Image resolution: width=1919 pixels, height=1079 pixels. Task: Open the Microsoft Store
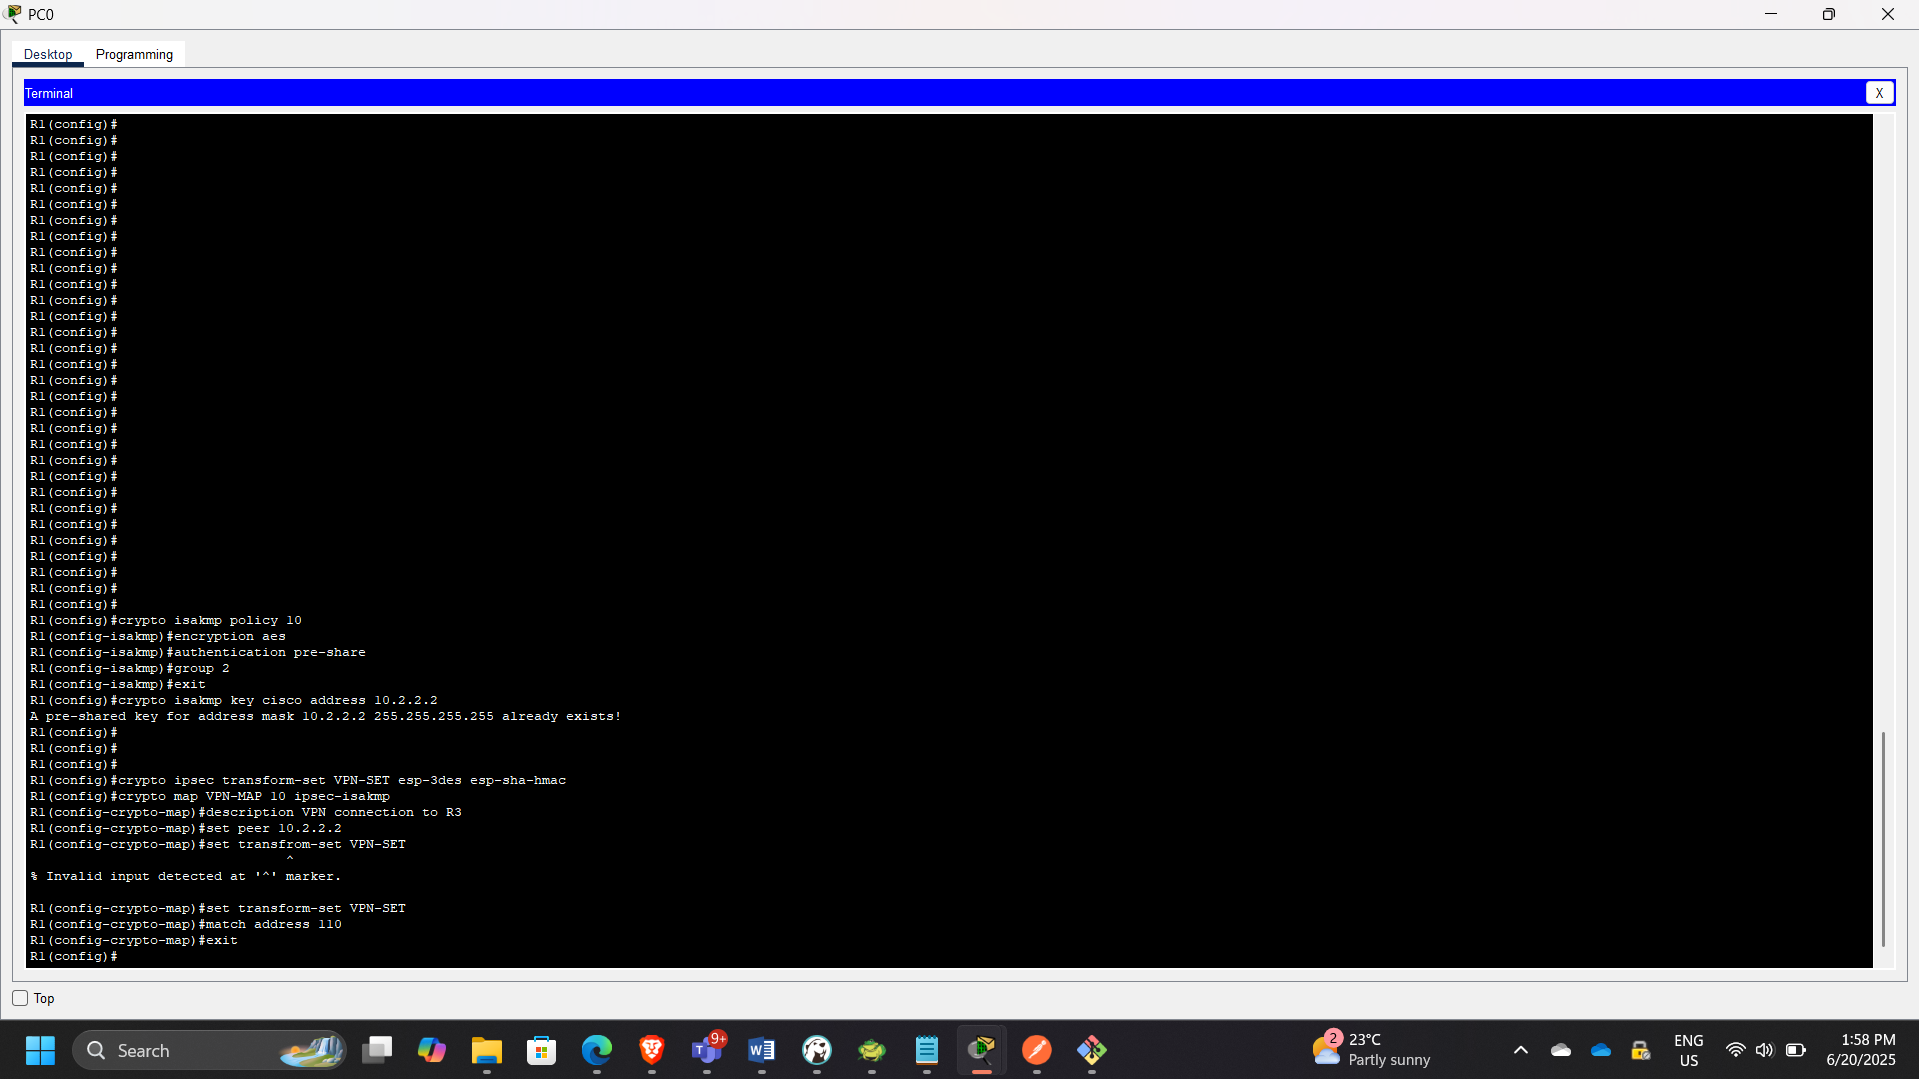[x=541, y=1050]
